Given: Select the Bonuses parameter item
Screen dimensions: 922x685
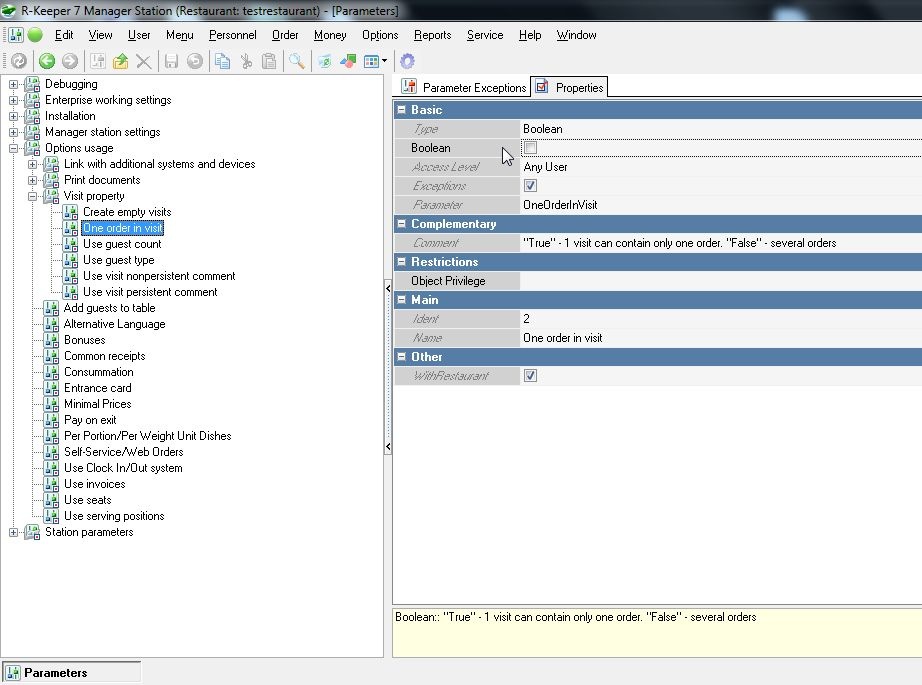Looking at the screenshot, I should click(84, 340).
